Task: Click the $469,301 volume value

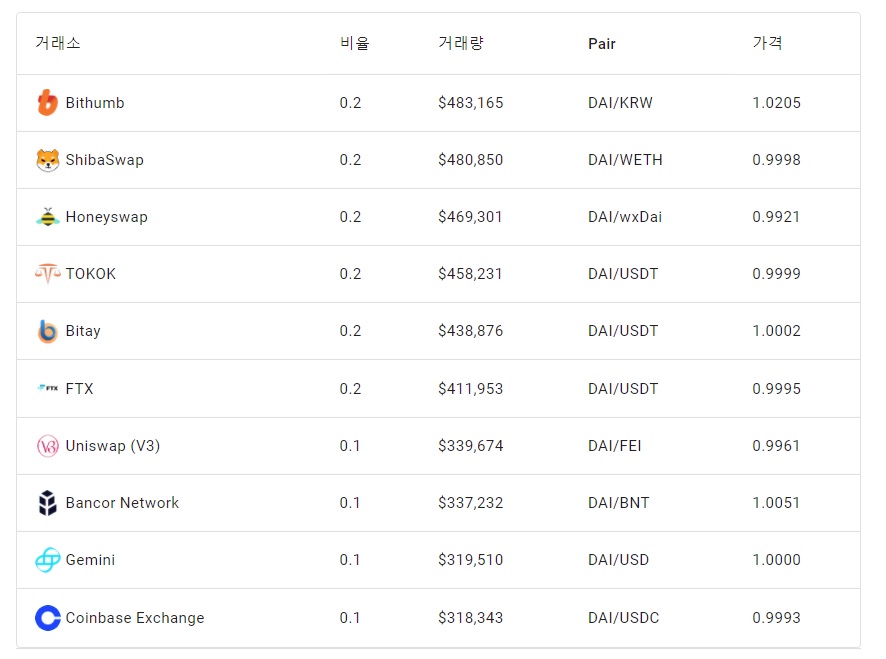Action: click(x=470, y=217)
